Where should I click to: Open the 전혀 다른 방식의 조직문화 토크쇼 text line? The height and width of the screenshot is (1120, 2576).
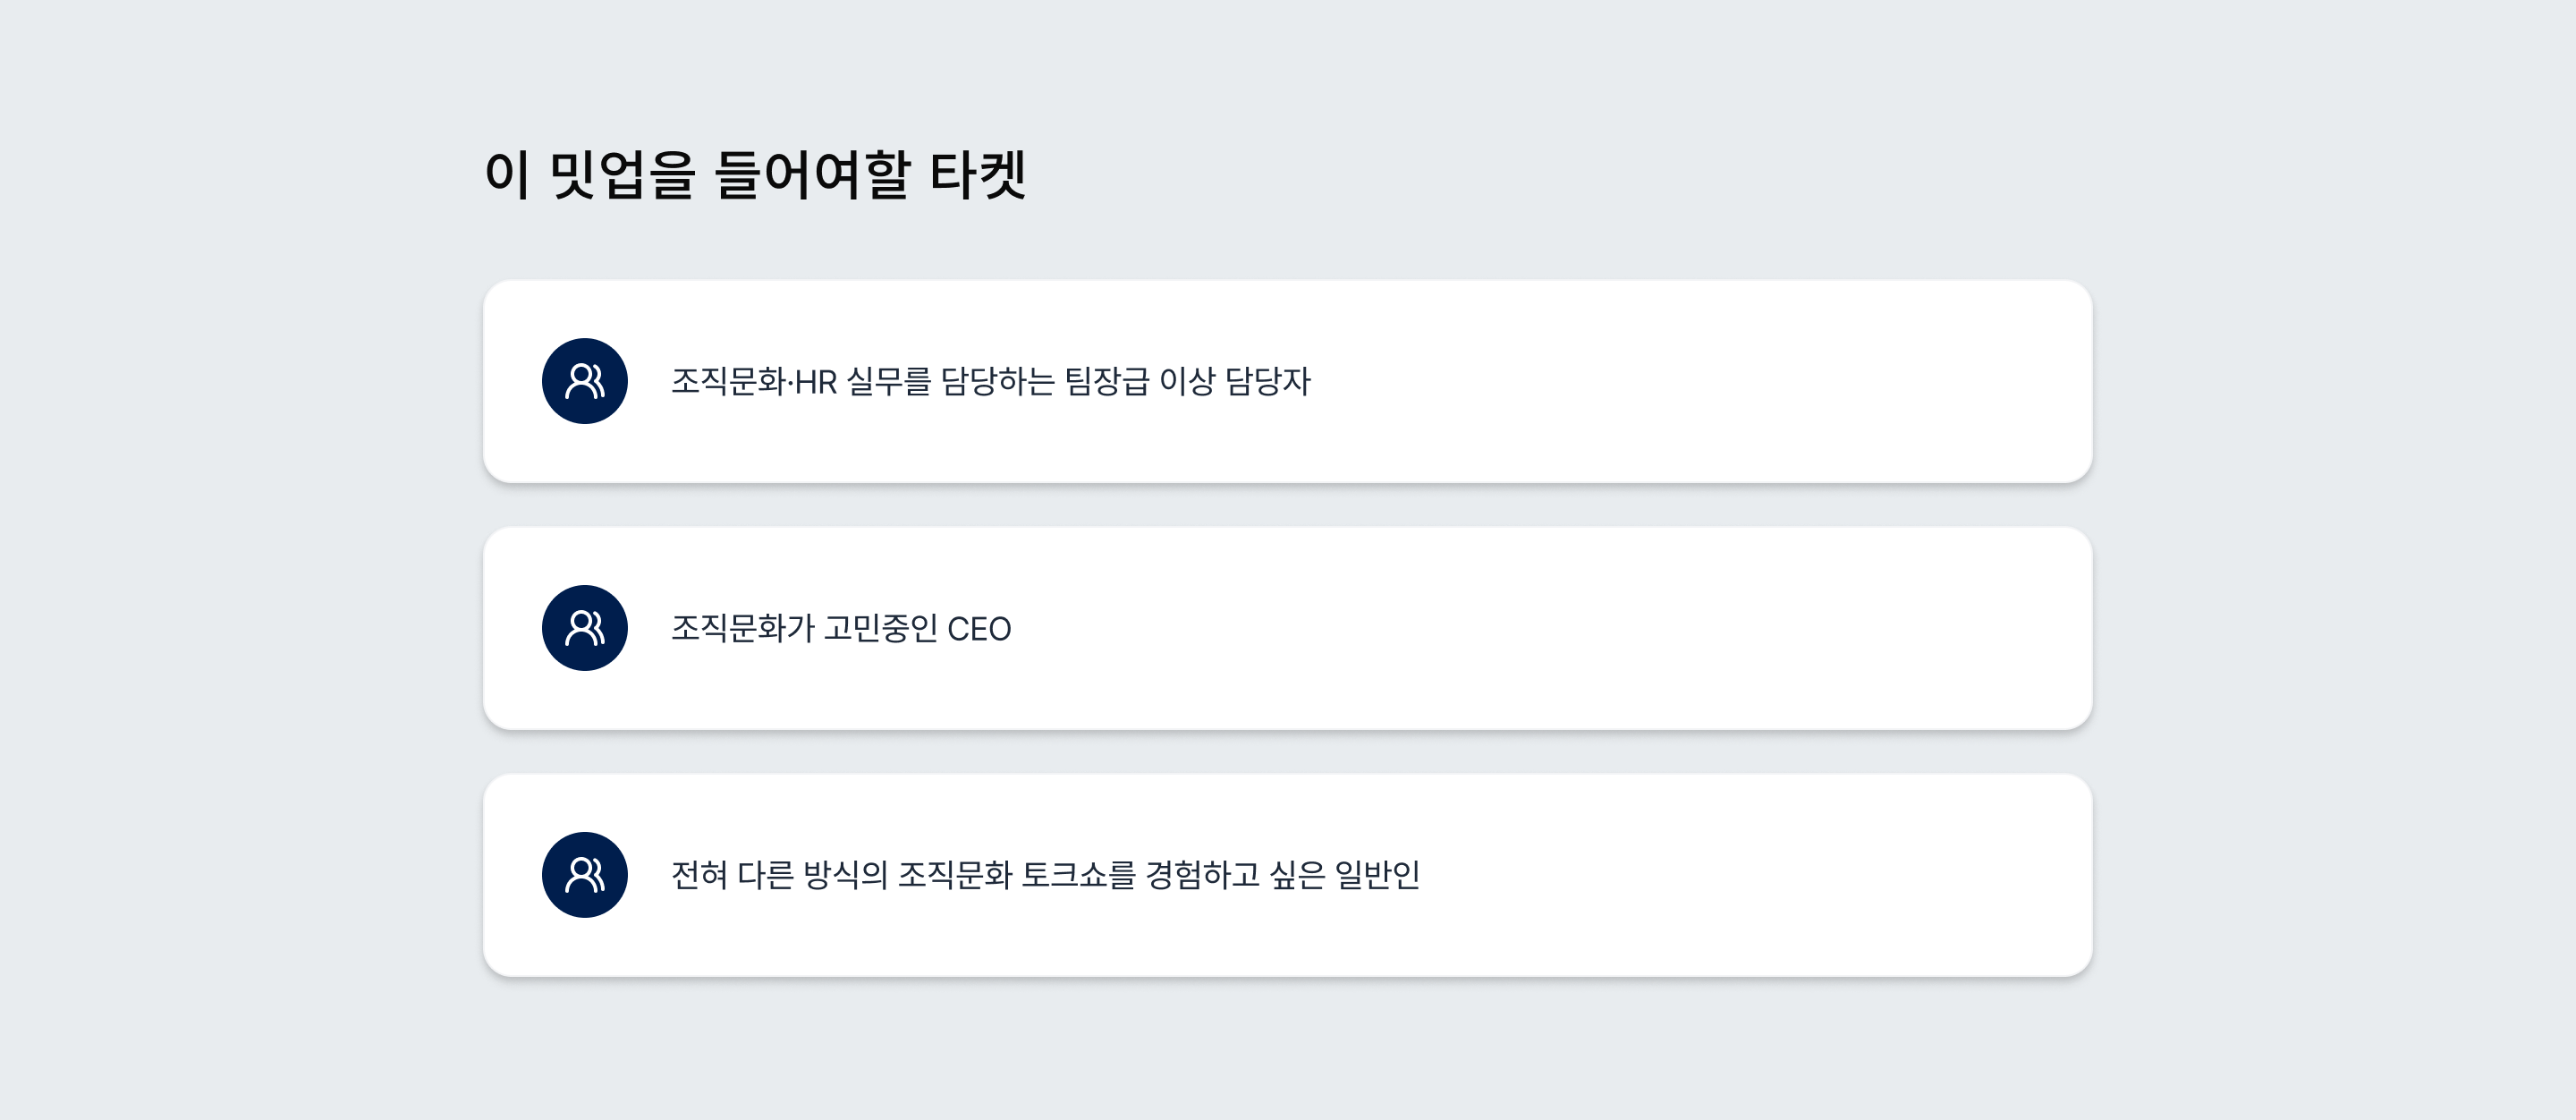(x=1045, y=875)
